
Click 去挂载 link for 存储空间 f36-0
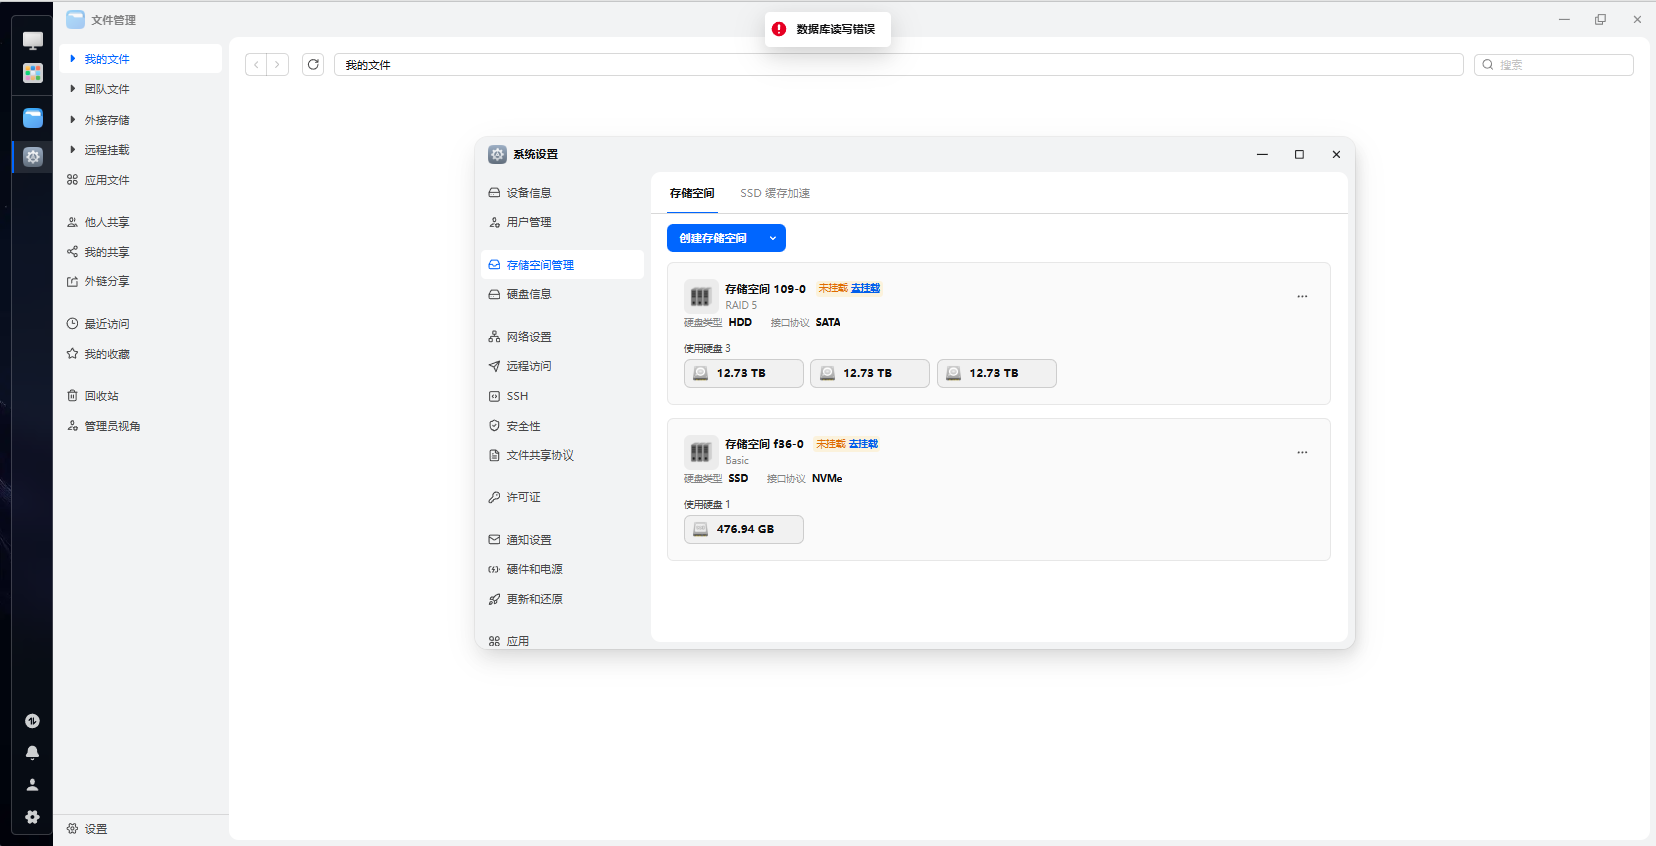864,444
